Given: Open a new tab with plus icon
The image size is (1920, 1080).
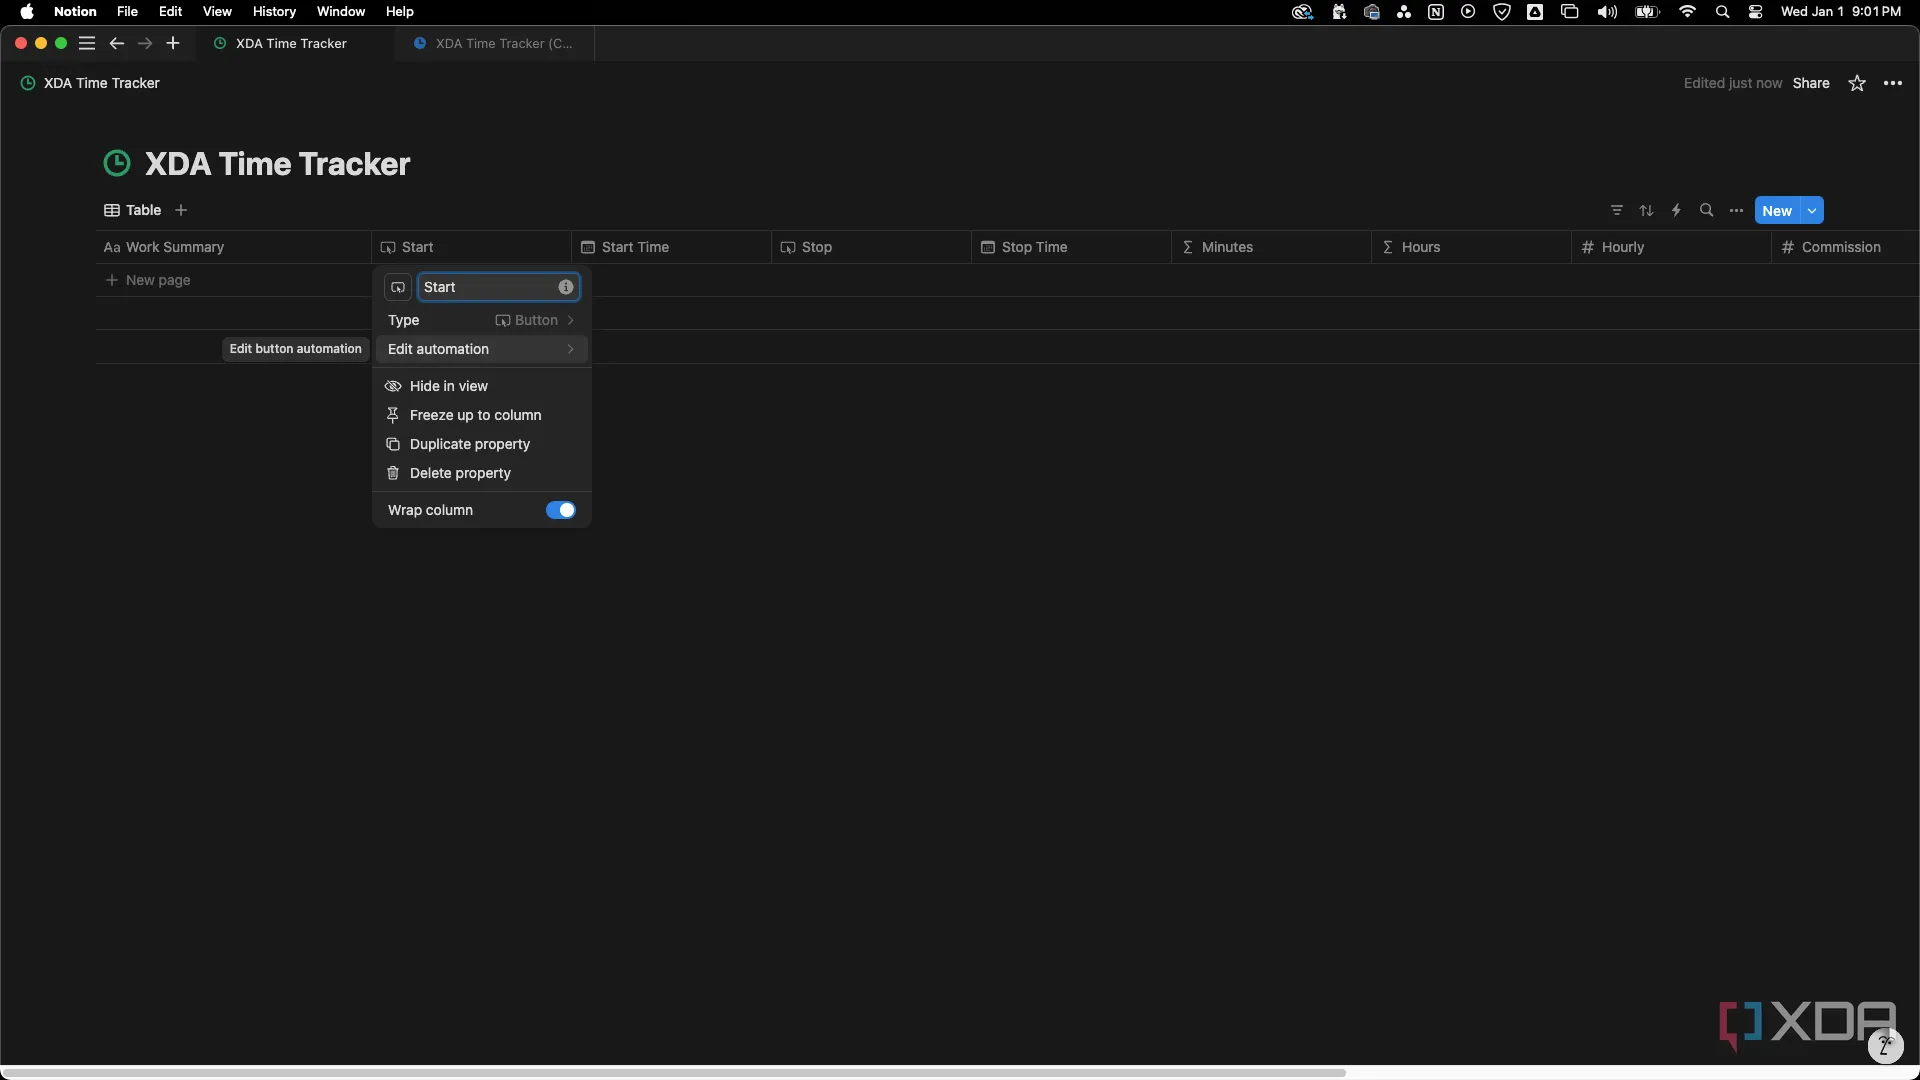Looking at the screenshot, I should (x=173, y=43).
